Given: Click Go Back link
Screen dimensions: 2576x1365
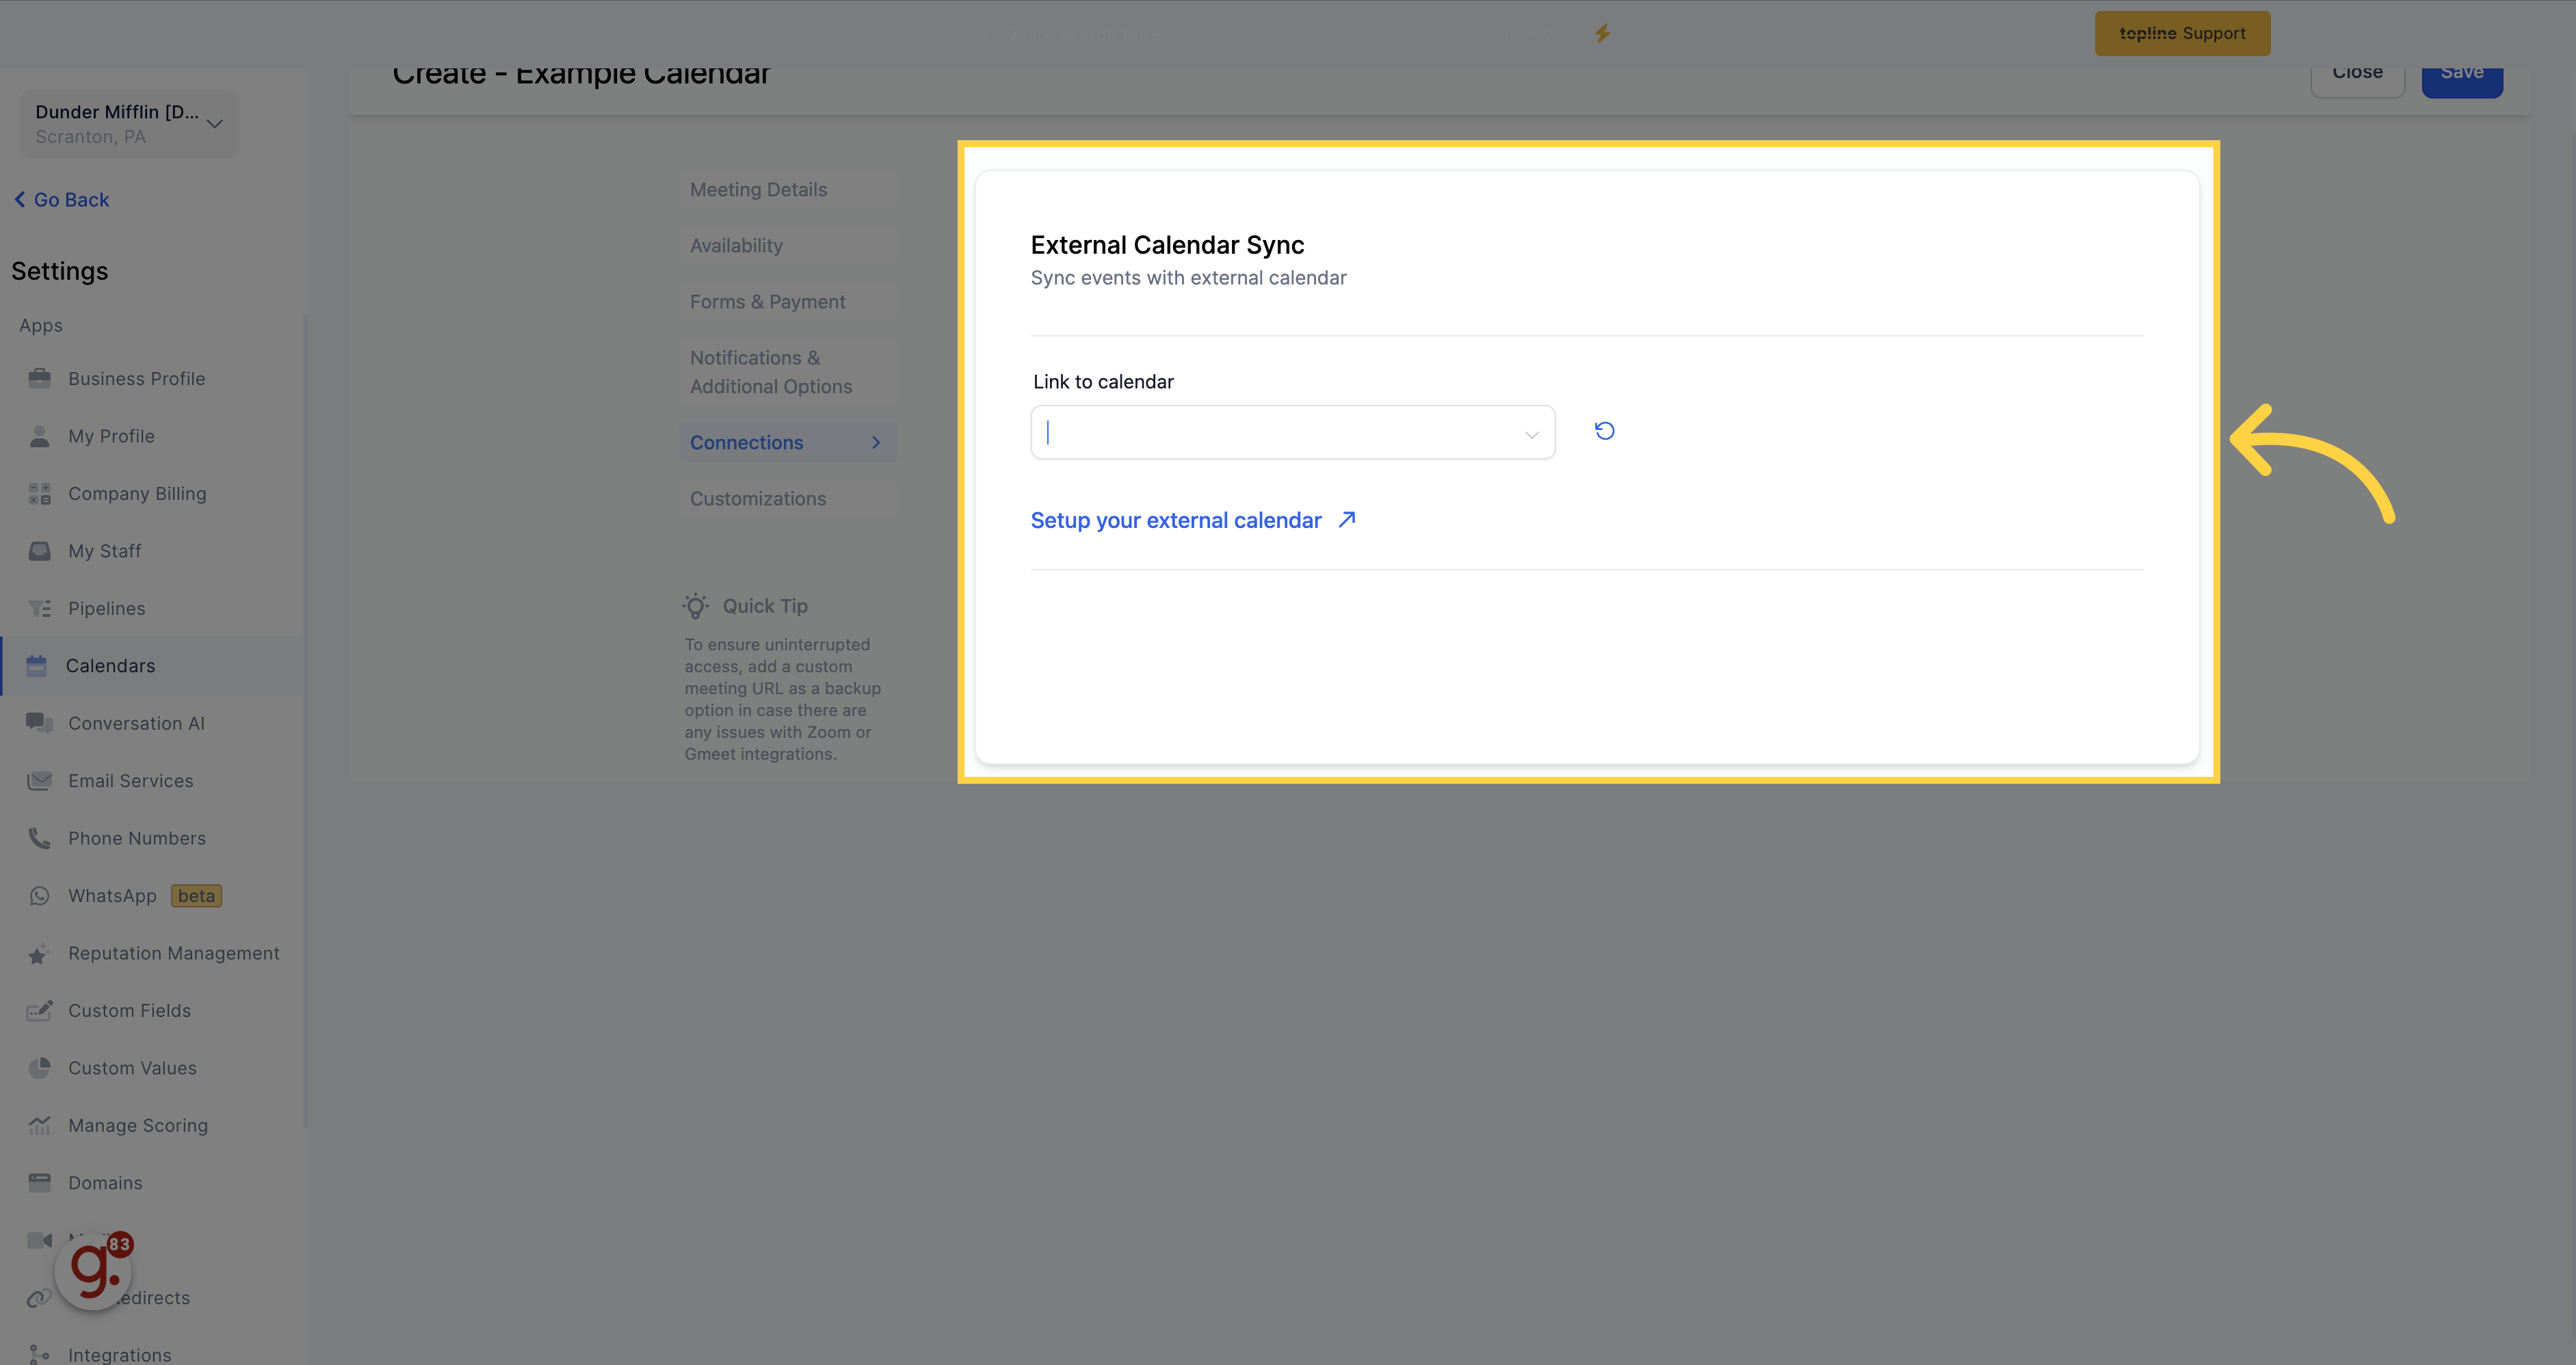Looking at the screenshot, I should [62, 200].
